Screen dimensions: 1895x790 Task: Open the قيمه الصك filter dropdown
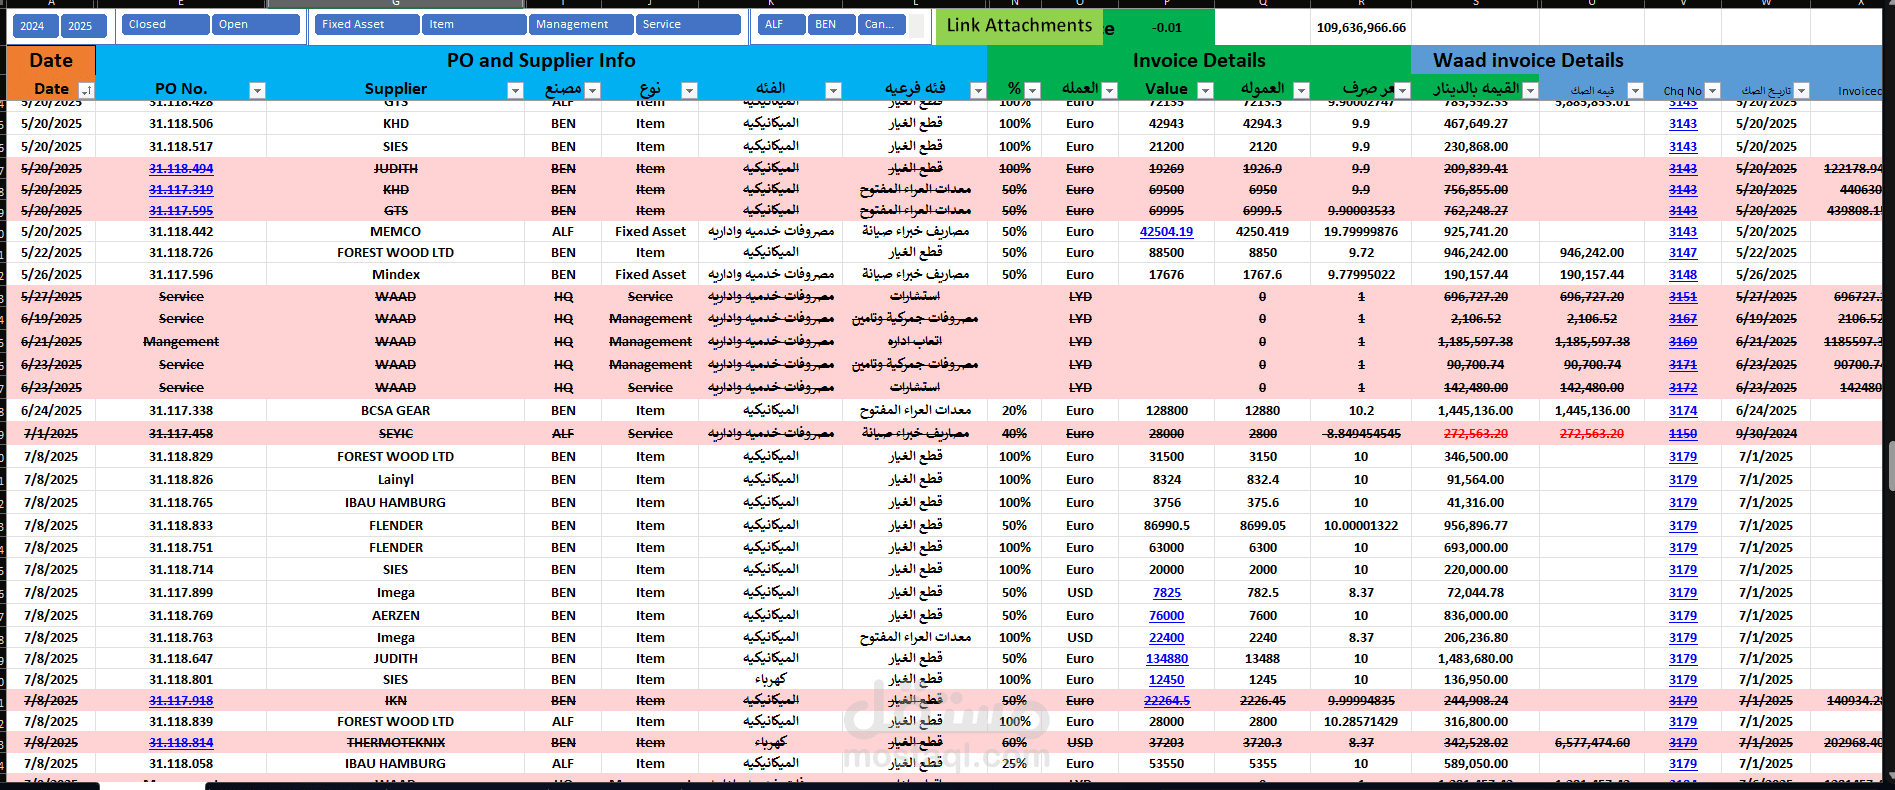pos(1635,90)
